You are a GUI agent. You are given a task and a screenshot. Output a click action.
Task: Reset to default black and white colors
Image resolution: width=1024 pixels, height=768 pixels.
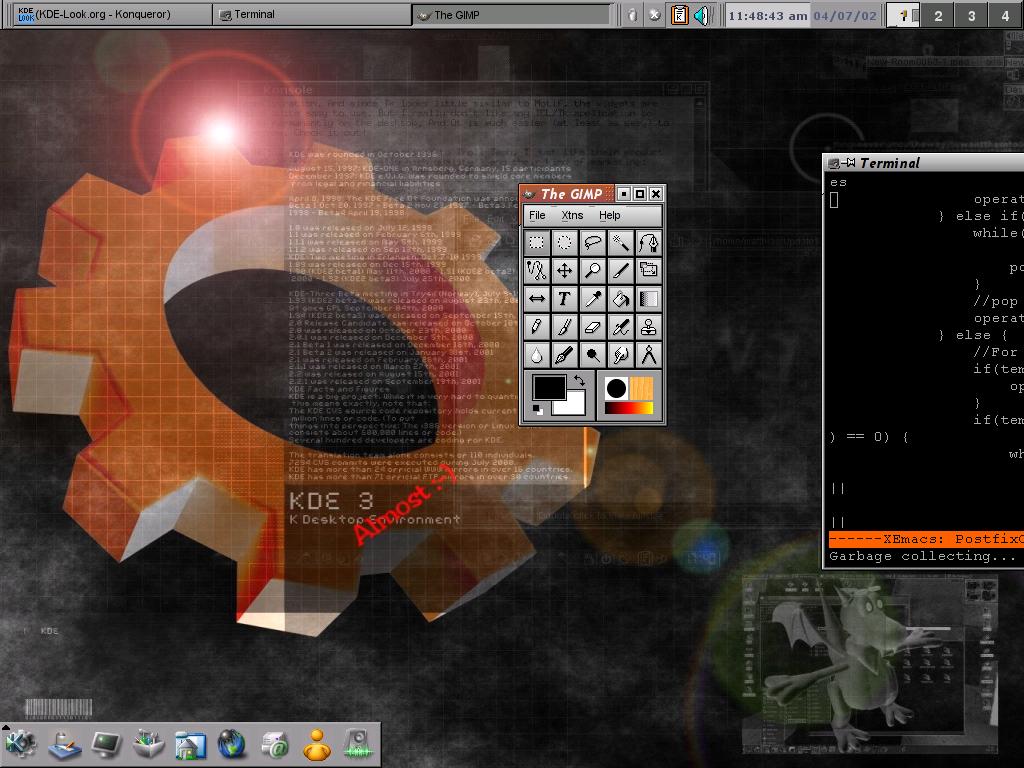[537, 409]
